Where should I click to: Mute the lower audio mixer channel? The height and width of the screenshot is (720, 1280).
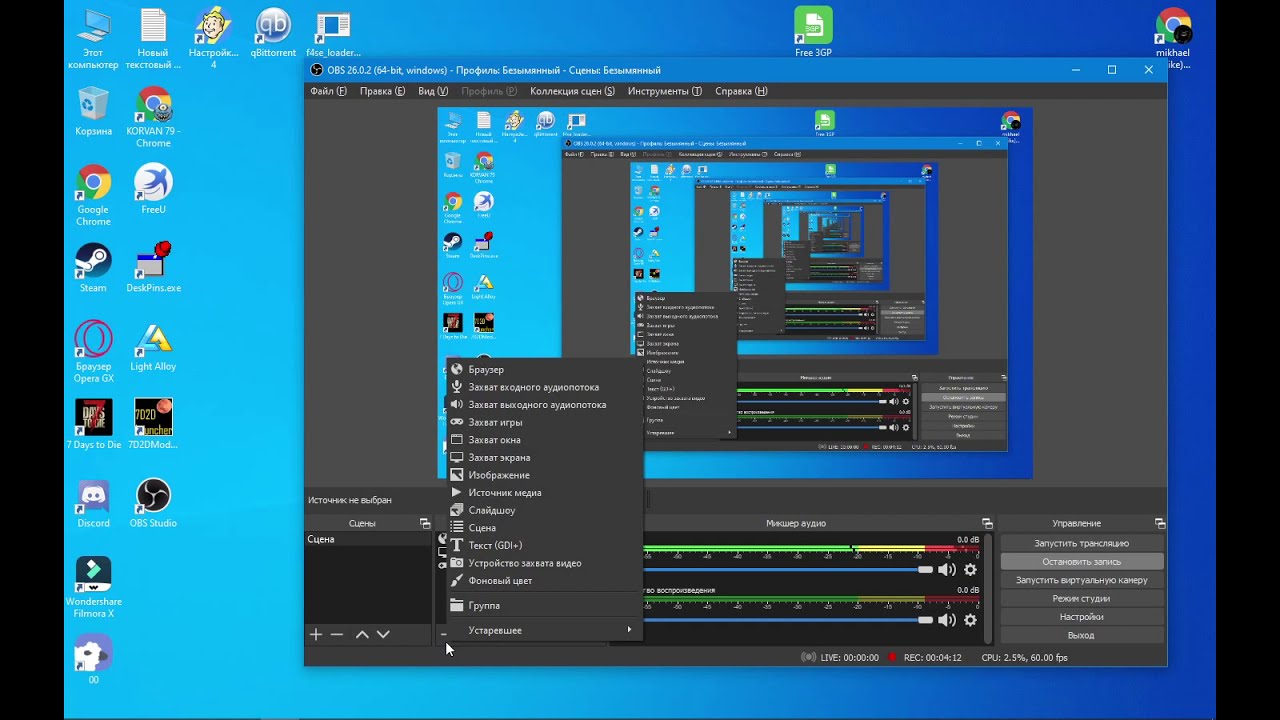point(946,620)
